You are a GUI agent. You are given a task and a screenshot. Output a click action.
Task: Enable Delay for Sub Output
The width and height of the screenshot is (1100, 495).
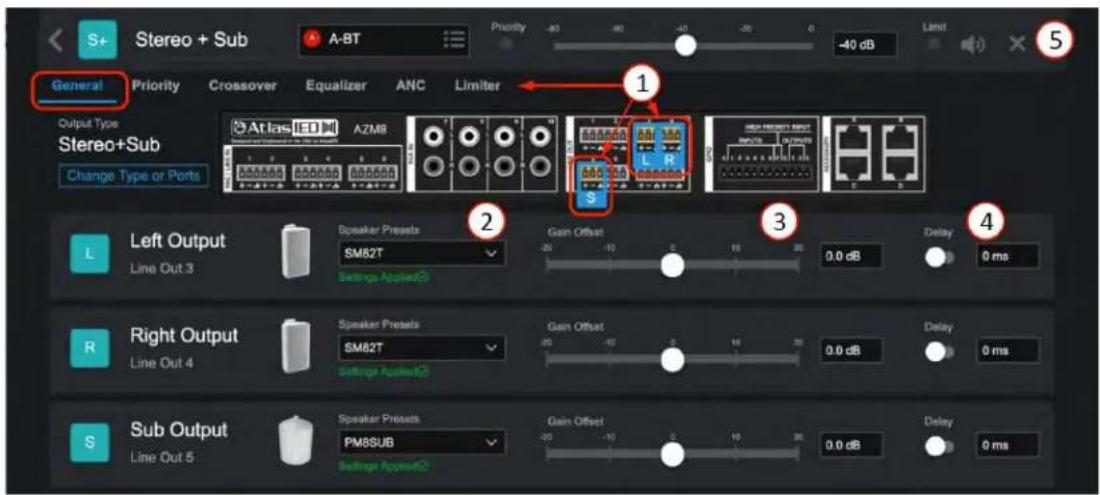pos(938,445)
